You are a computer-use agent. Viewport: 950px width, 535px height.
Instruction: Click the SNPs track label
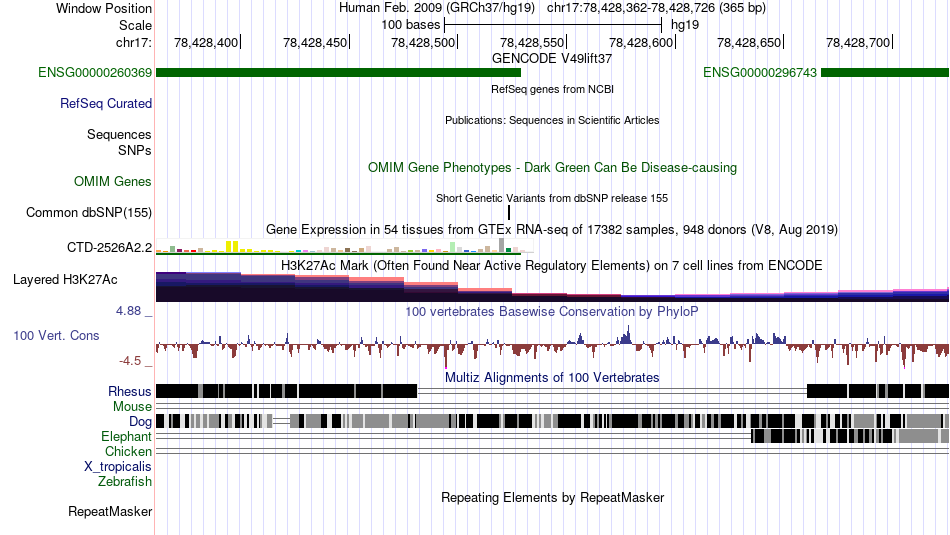135,150
